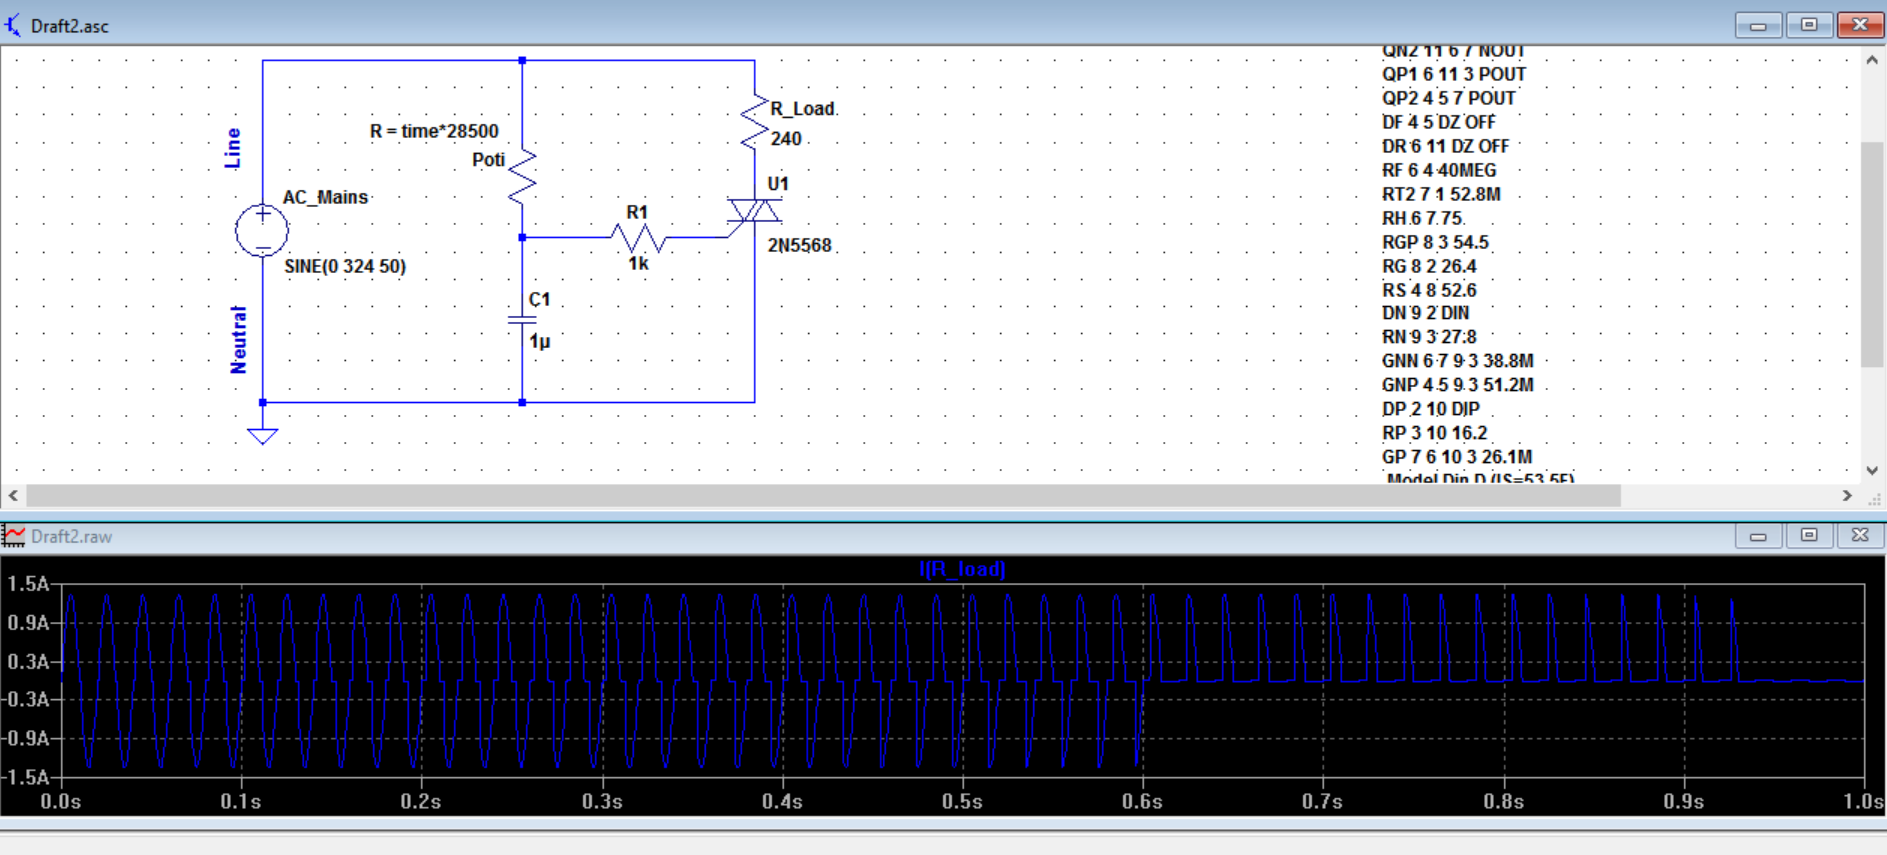Click the 1µ value of C1

[x=540, y=341]
